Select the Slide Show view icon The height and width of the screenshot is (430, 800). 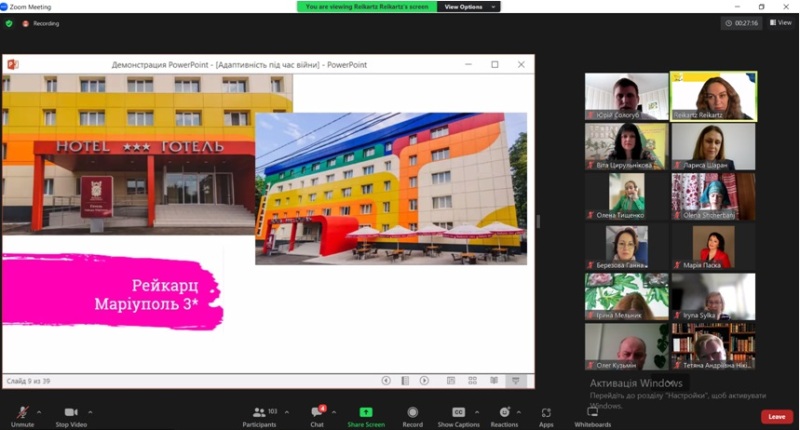tap(516, 381)
